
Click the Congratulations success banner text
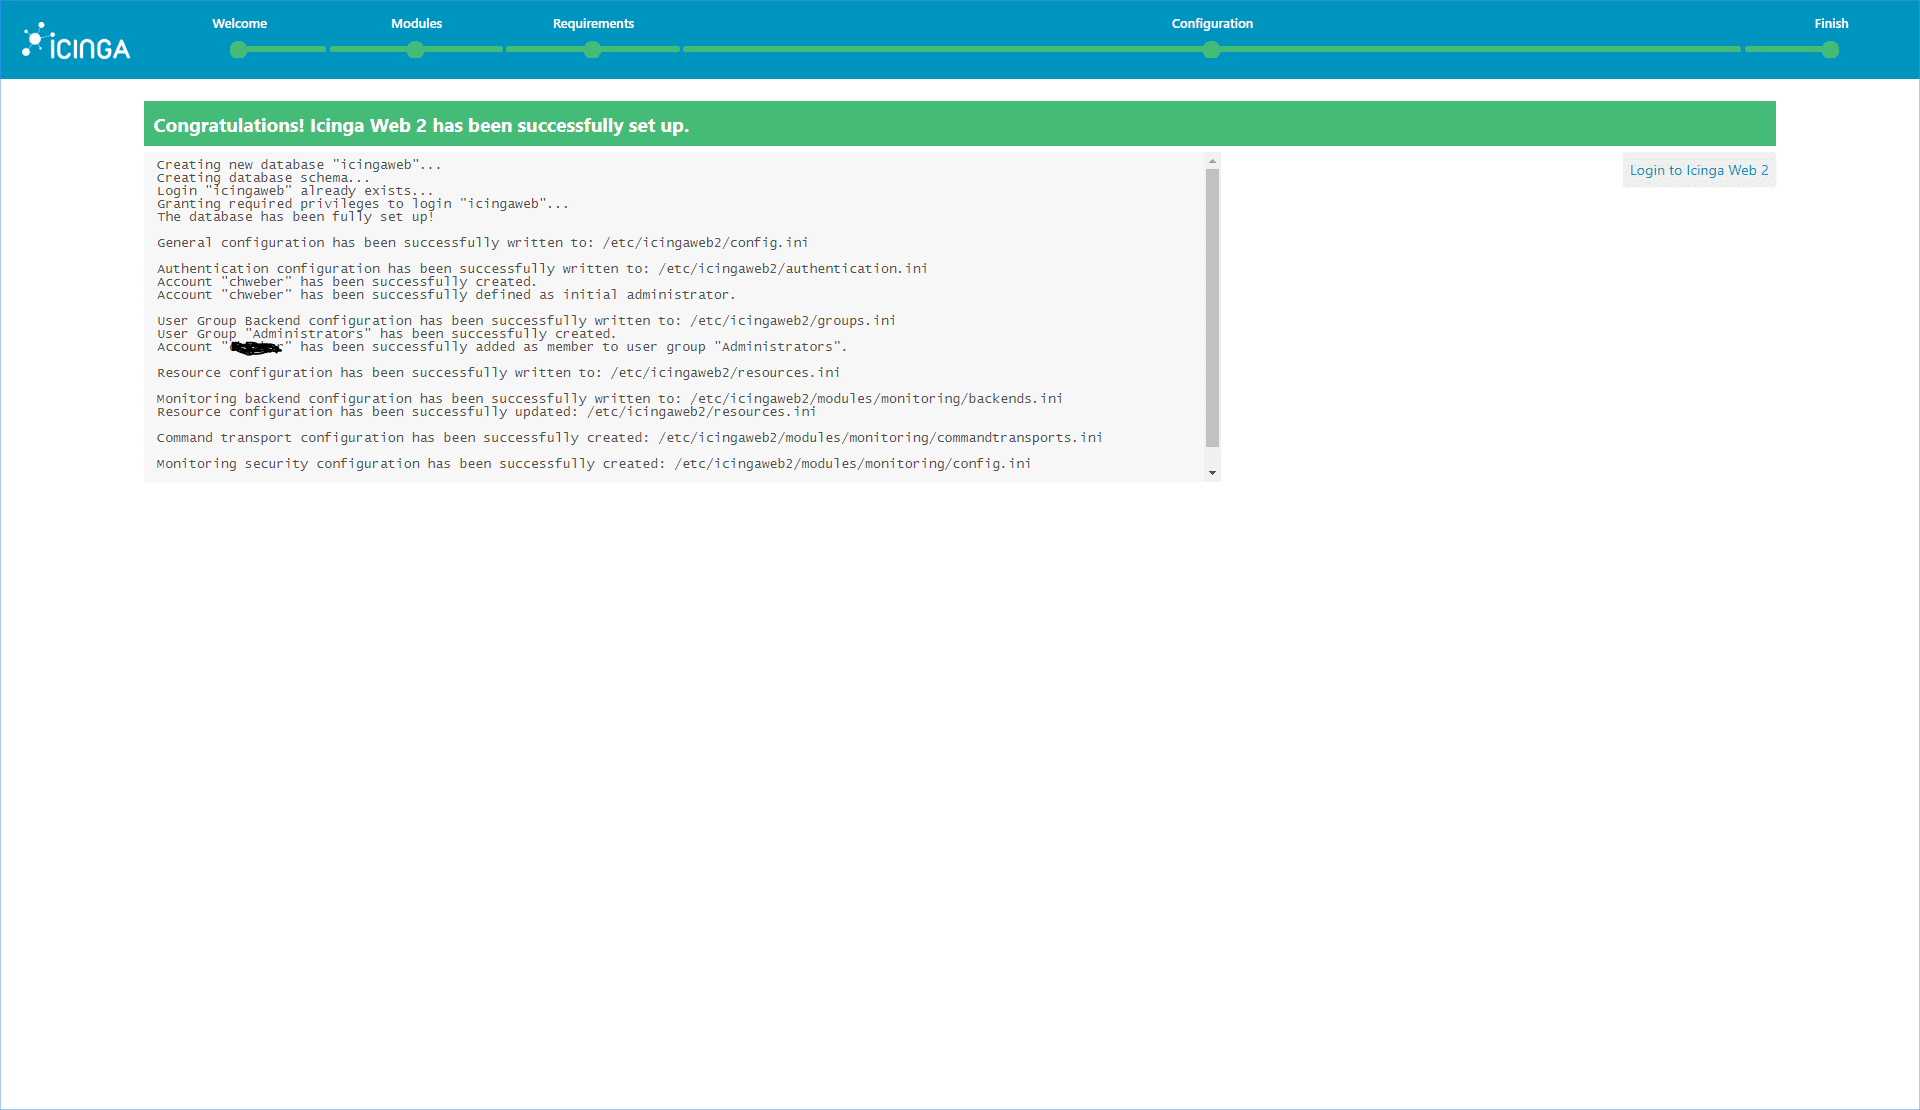pos(421,125)
